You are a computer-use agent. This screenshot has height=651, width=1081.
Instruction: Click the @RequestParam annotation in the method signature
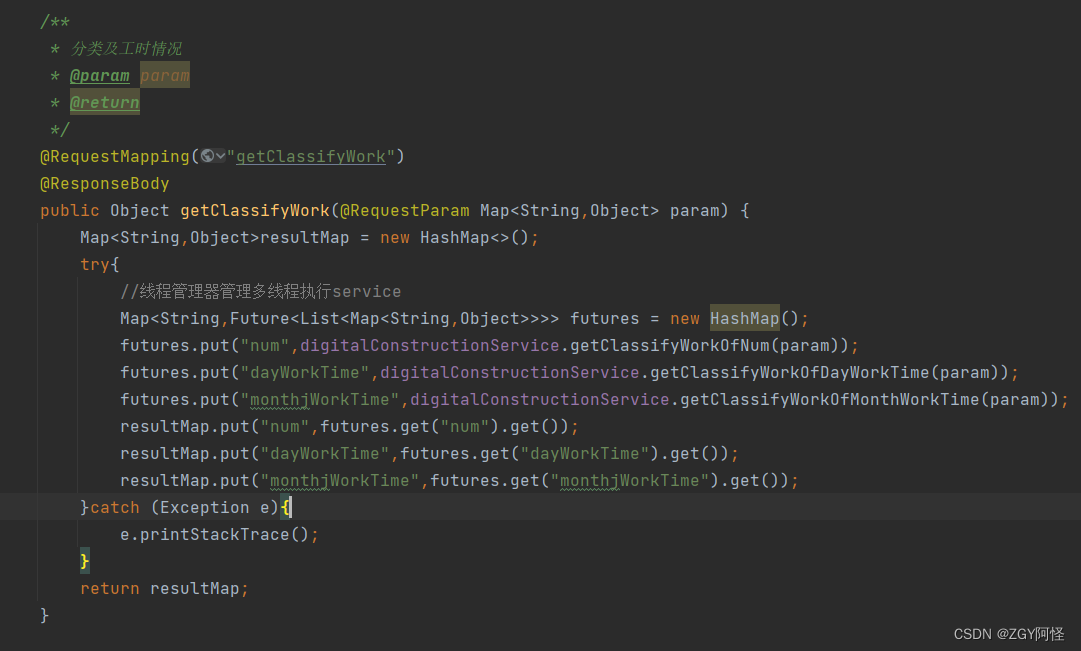pos(405,210)
